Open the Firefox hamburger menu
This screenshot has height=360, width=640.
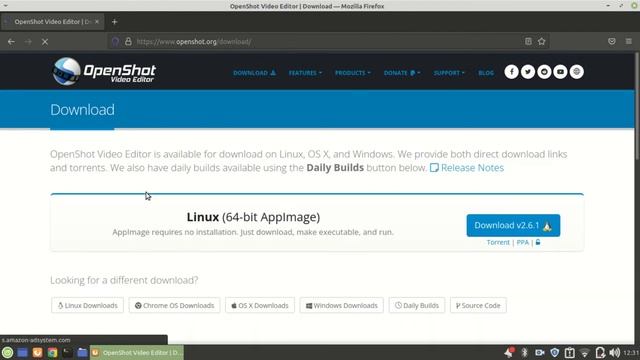point(629,41)
